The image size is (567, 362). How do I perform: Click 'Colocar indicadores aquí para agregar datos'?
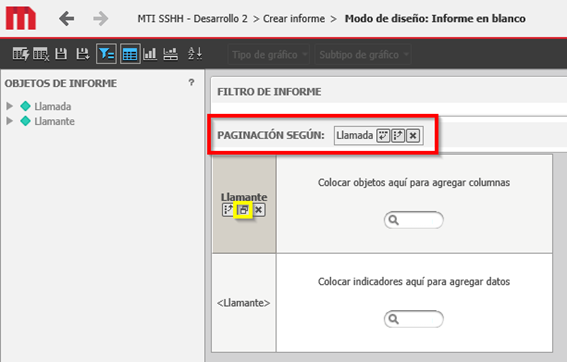[x=414, y=281]
